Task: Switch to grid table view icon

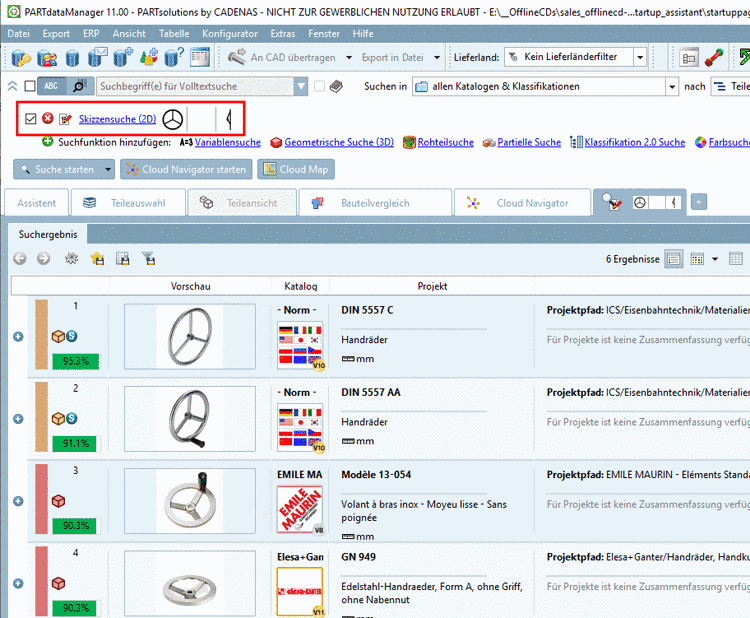Action: click(736, 259)
